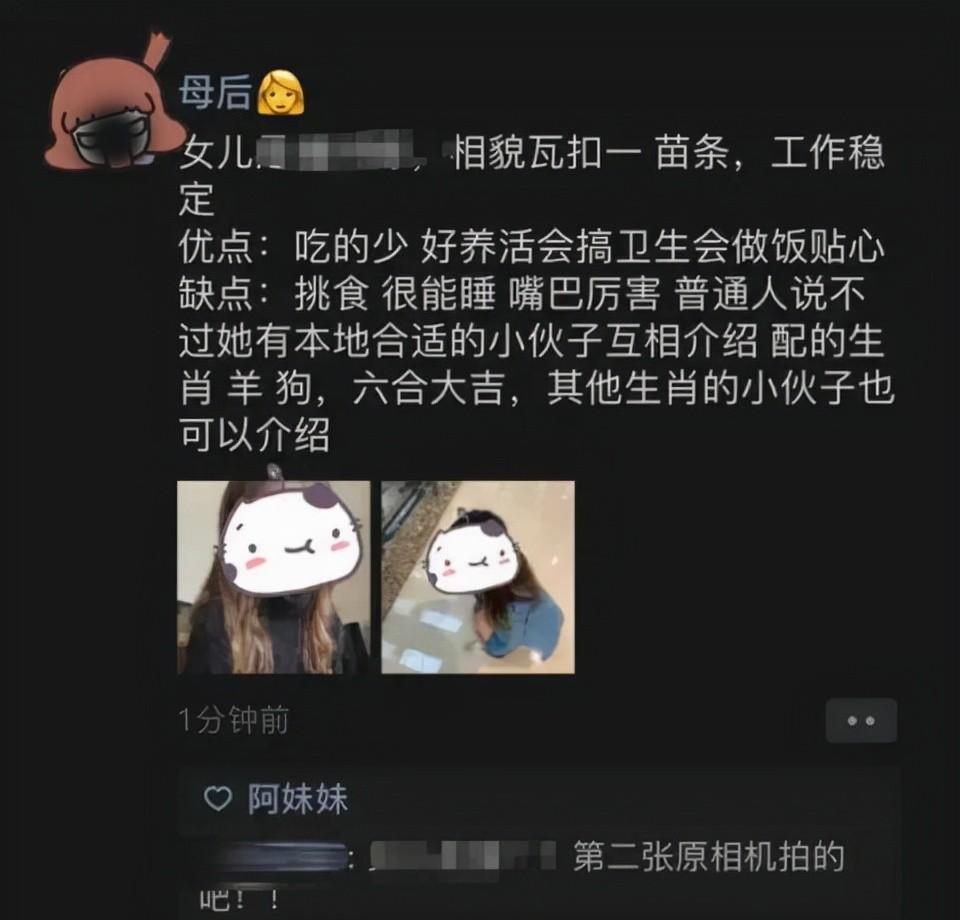Click the 缺点 line of the post
960x920 pixels.
click(522, 294)
